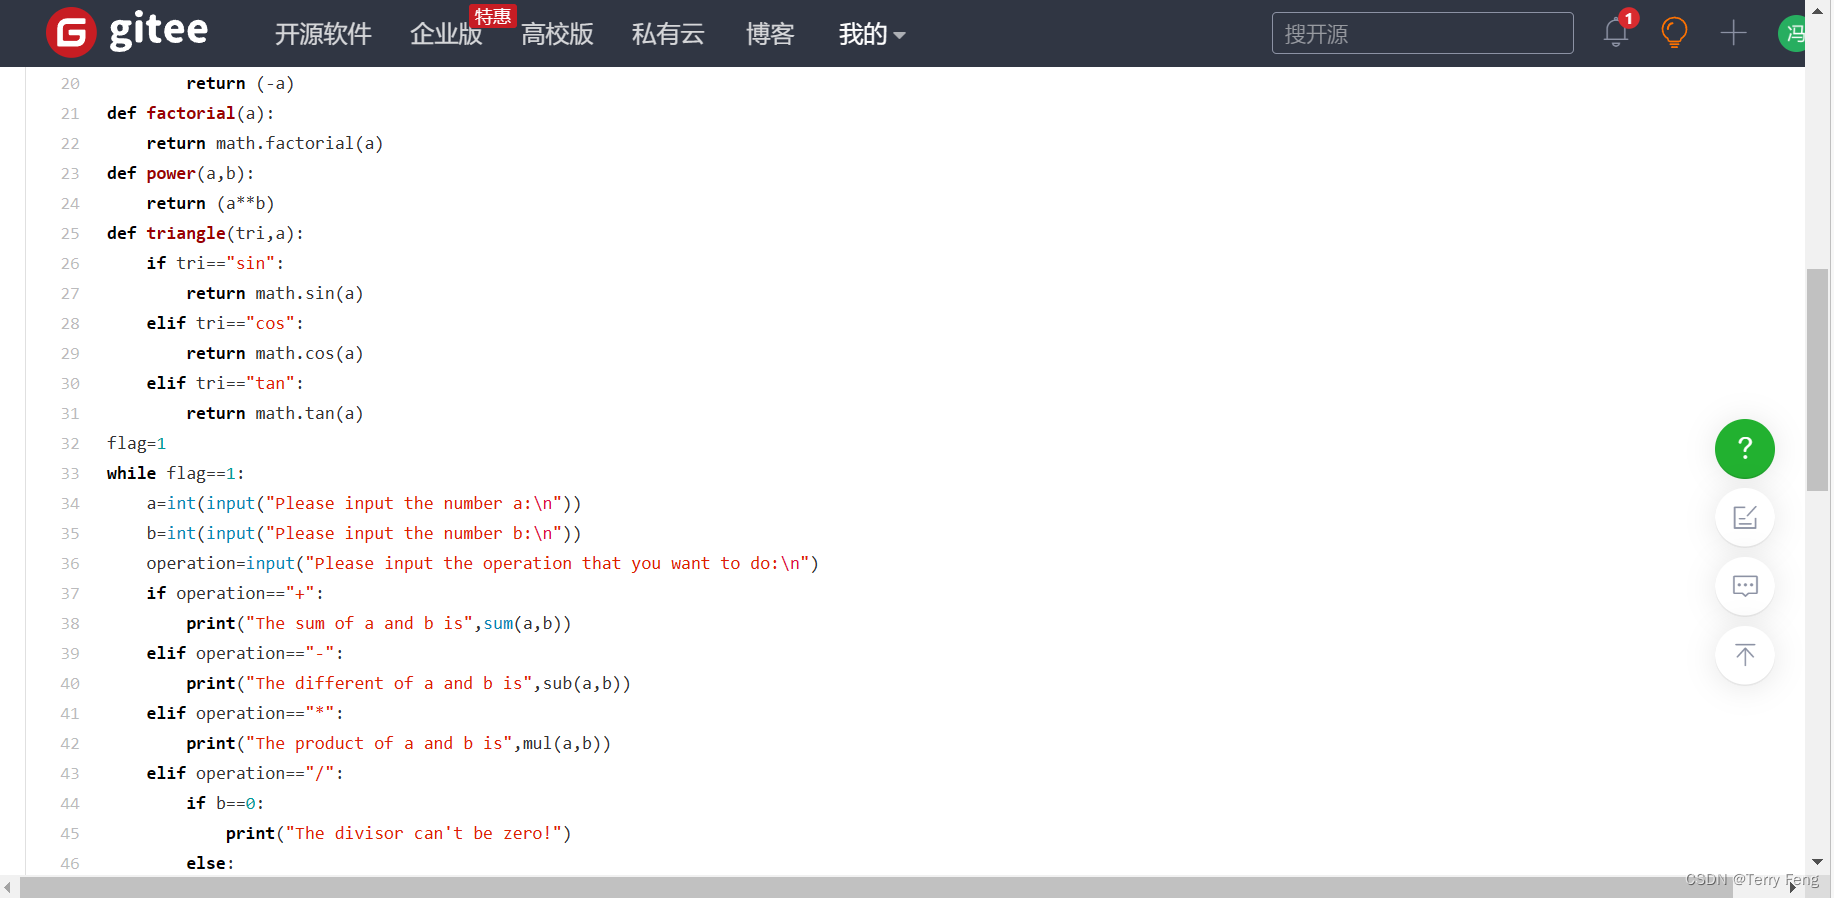Select line number 33
The height and width of the screenshot is (898, 1834).
tap(70, 474)
